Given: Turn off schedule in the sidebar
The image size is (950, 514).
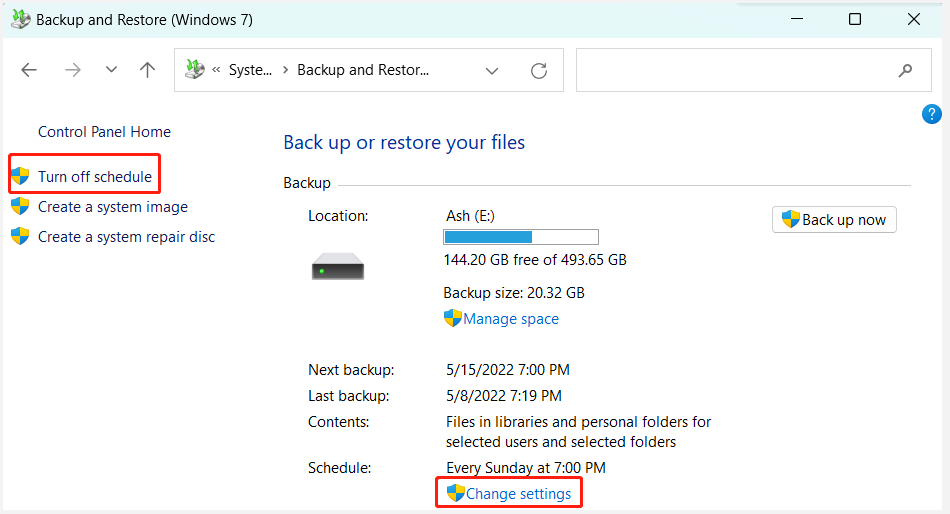Looking at the screenshot, I should tap(95, 177).
